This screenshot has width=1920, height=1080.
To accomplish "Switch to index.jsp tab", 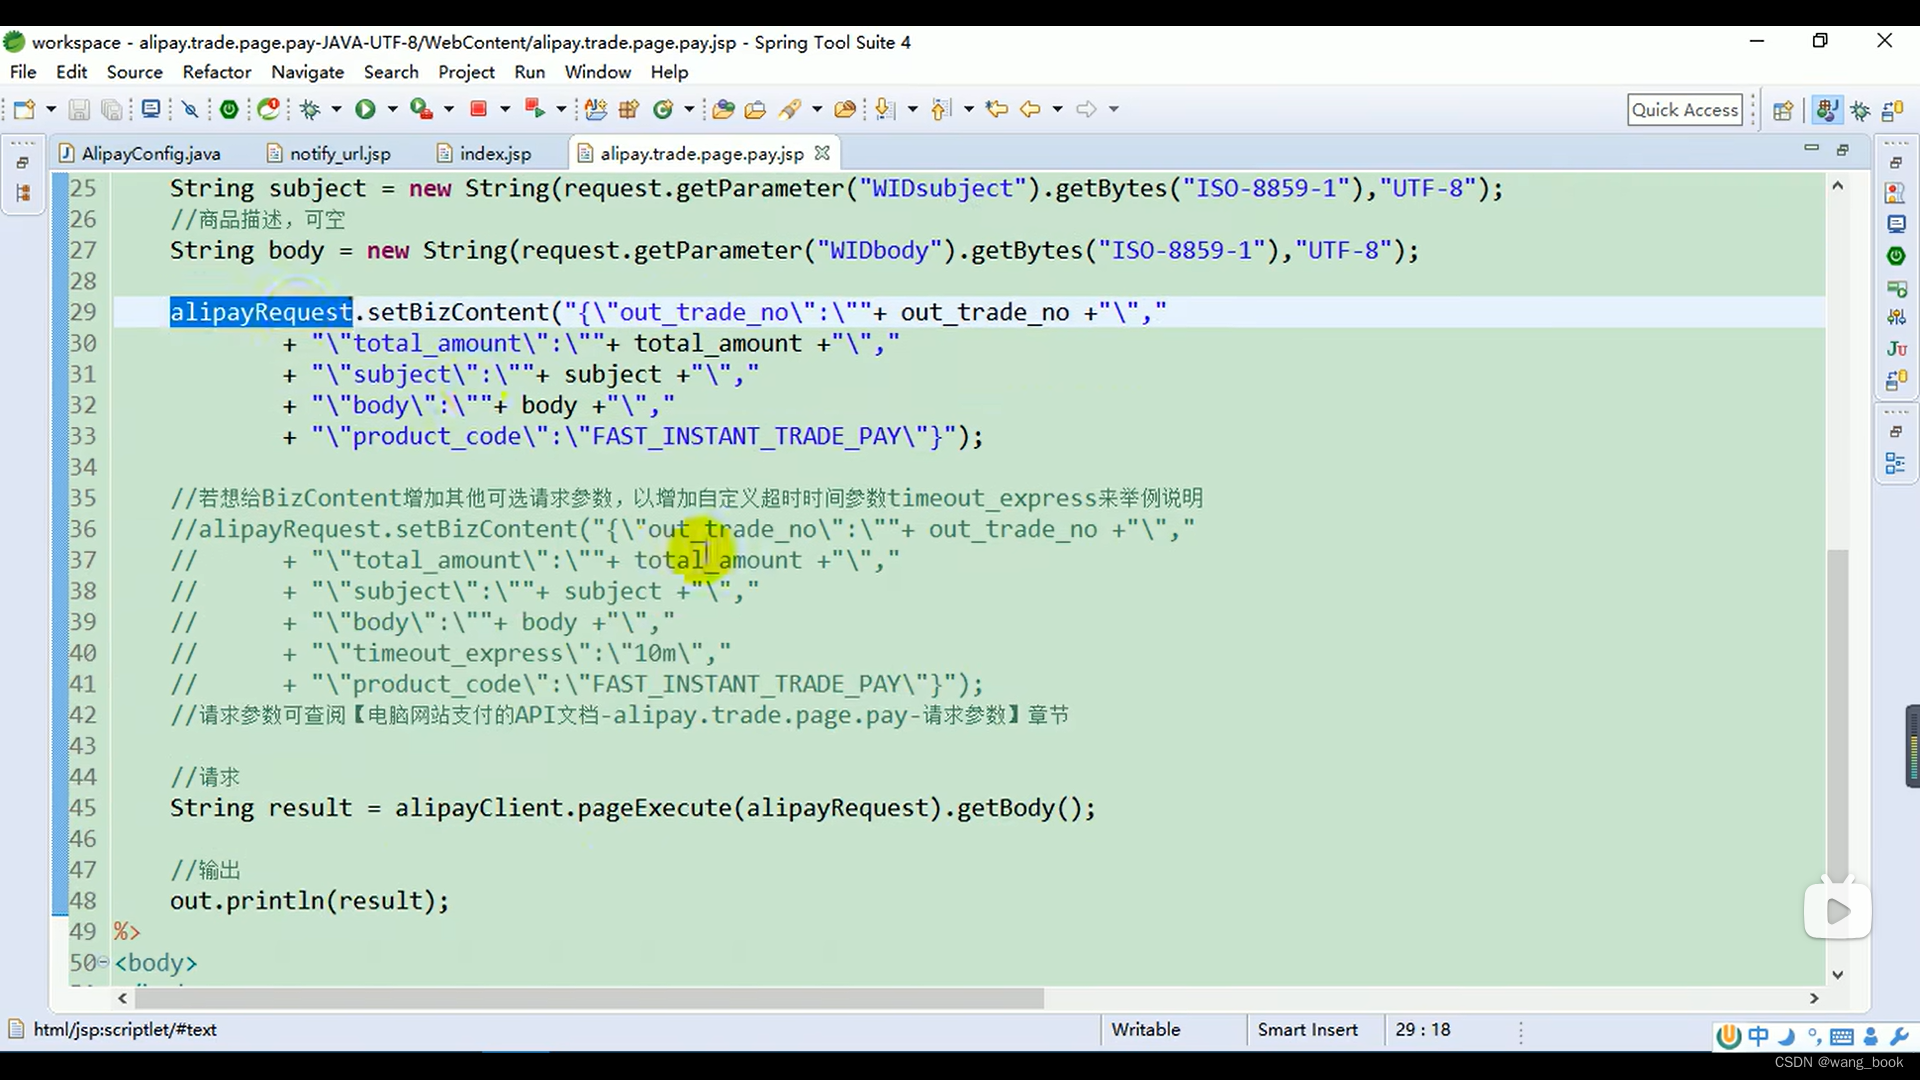I will tap(484, 153).
